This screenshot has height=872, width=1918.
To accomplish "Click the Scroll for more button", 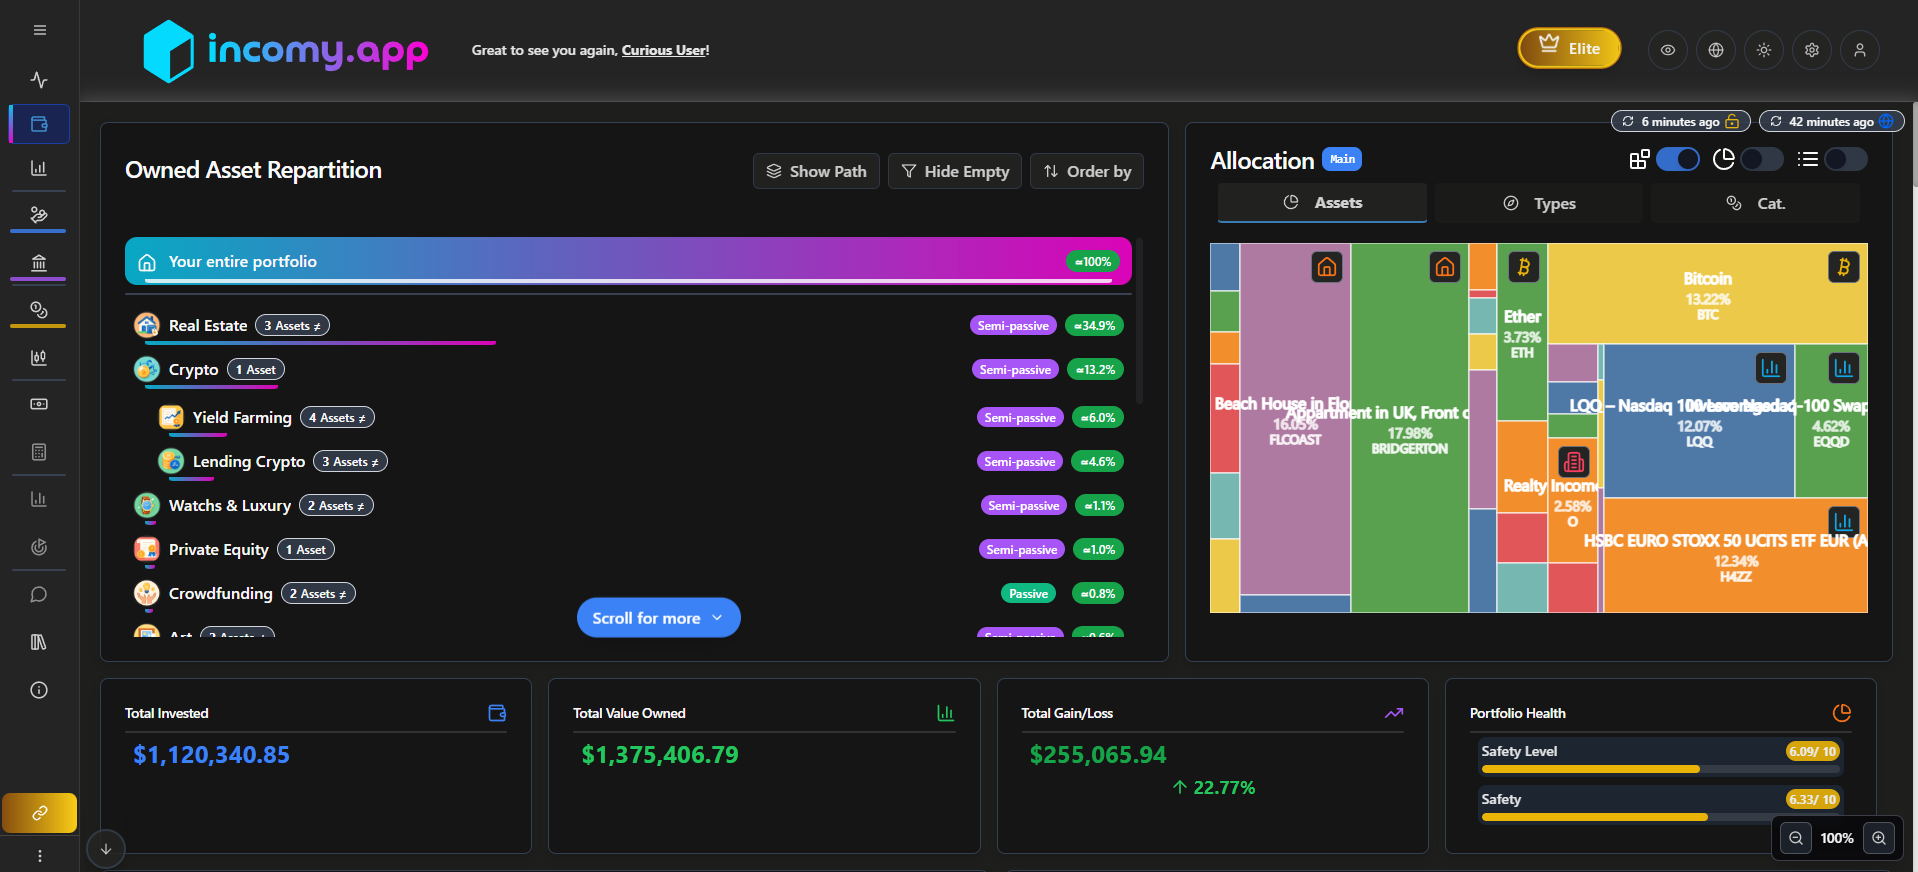I will (658, 617).
